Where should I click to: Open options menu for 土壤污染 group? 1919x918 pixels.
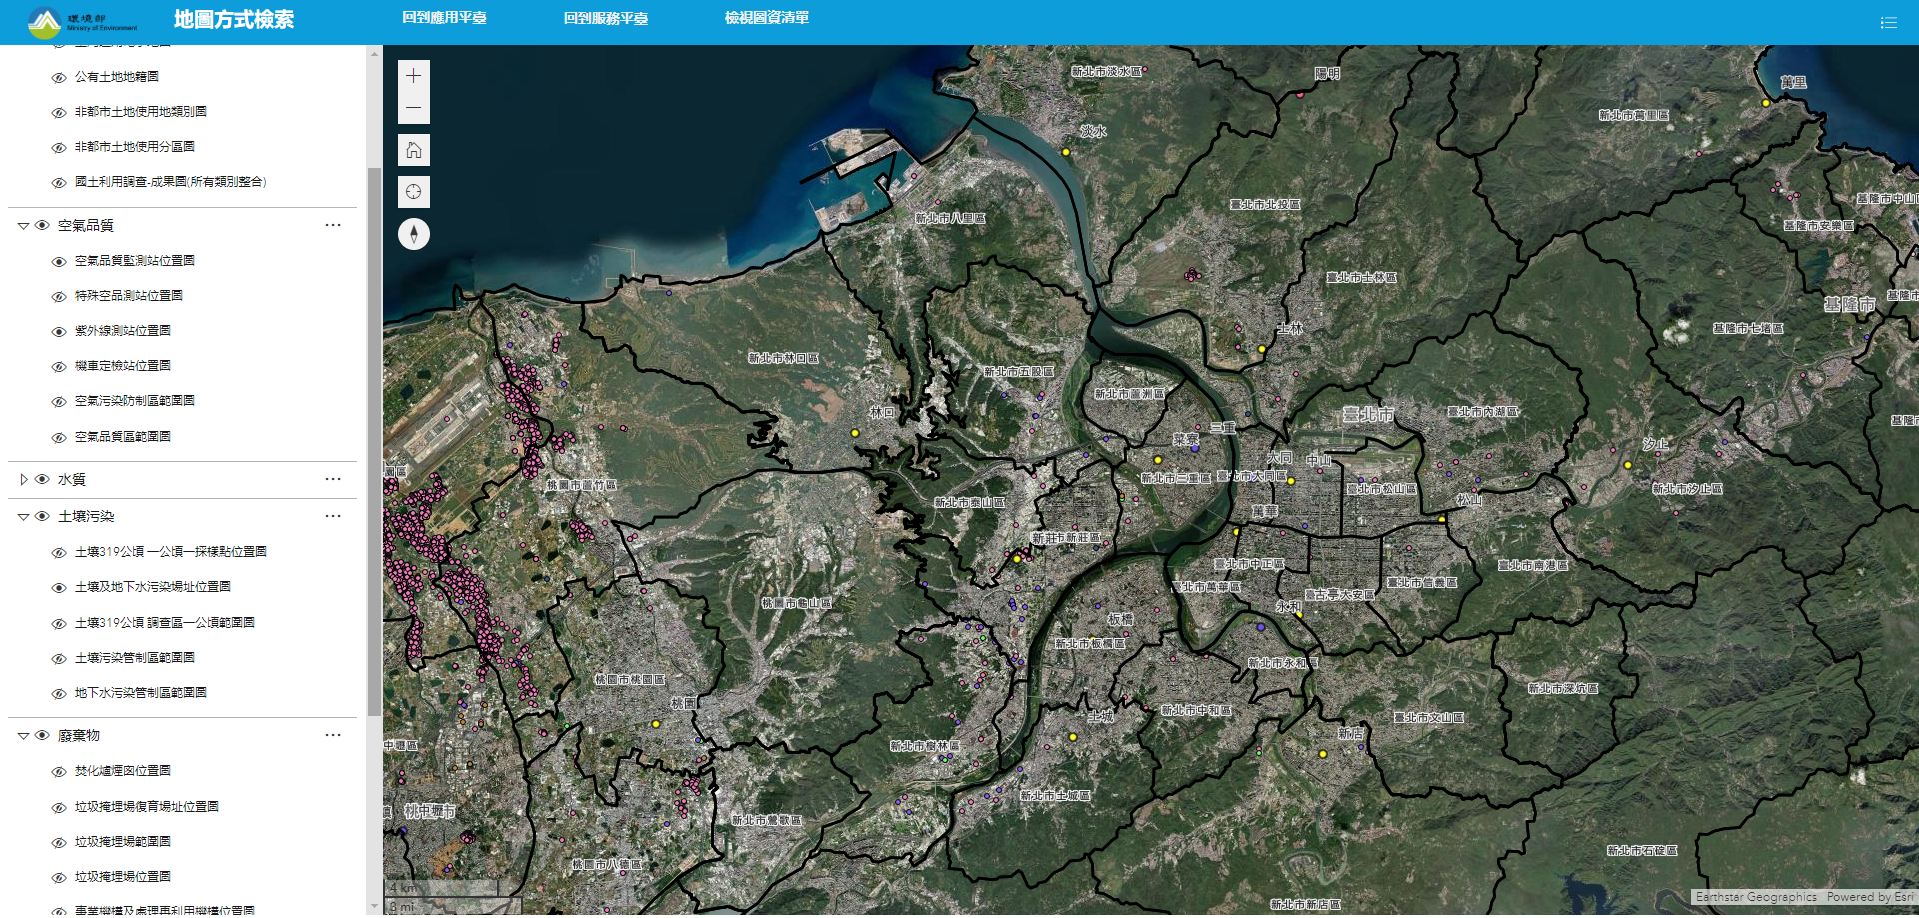pyautogui.click(x=333, y=516)
